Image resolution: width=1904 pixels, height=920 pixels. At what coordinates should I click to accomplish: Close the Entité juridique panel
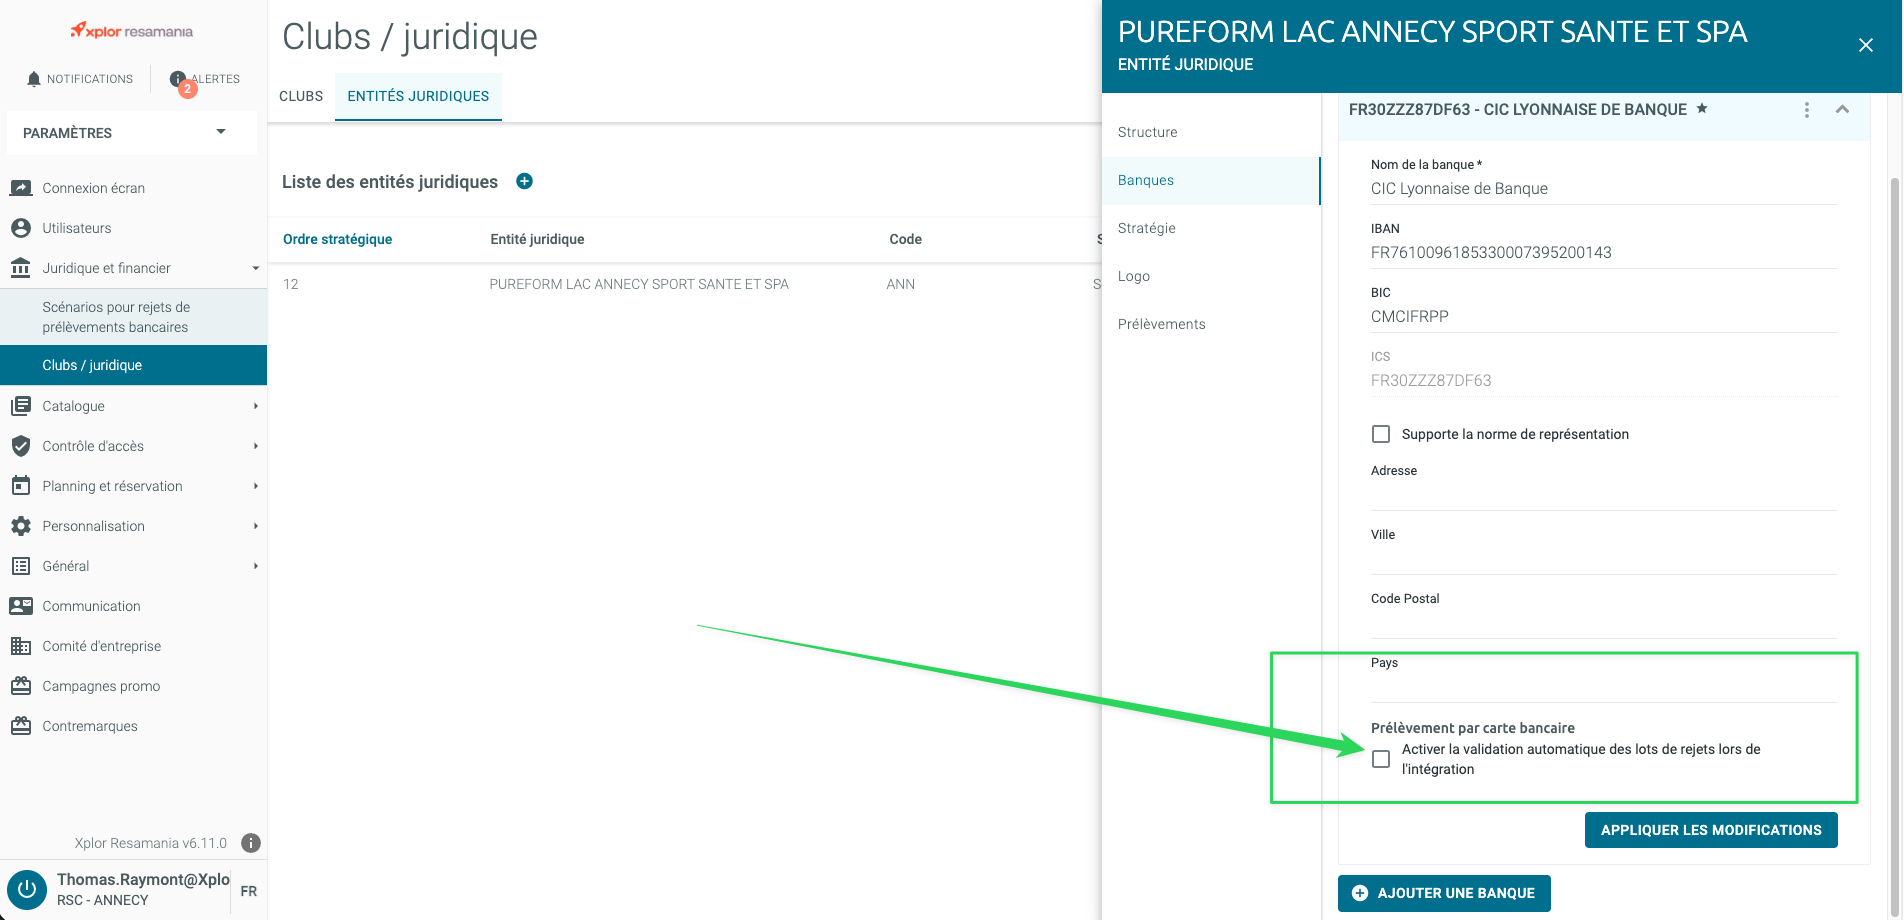click(1866, 45)
